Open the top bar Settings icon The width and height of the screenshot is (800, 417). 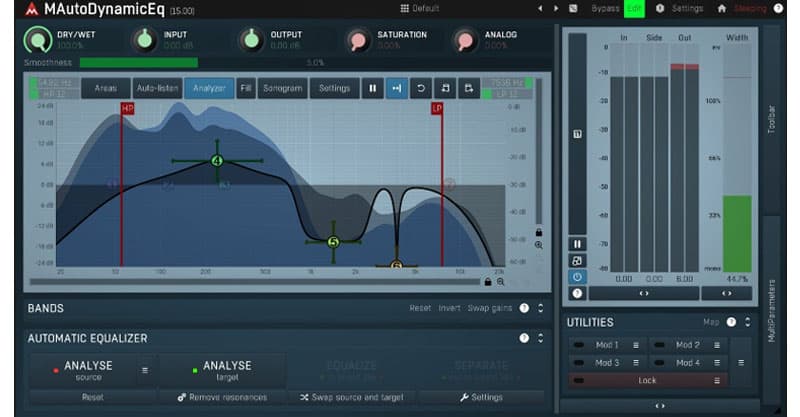pos(660,9)
